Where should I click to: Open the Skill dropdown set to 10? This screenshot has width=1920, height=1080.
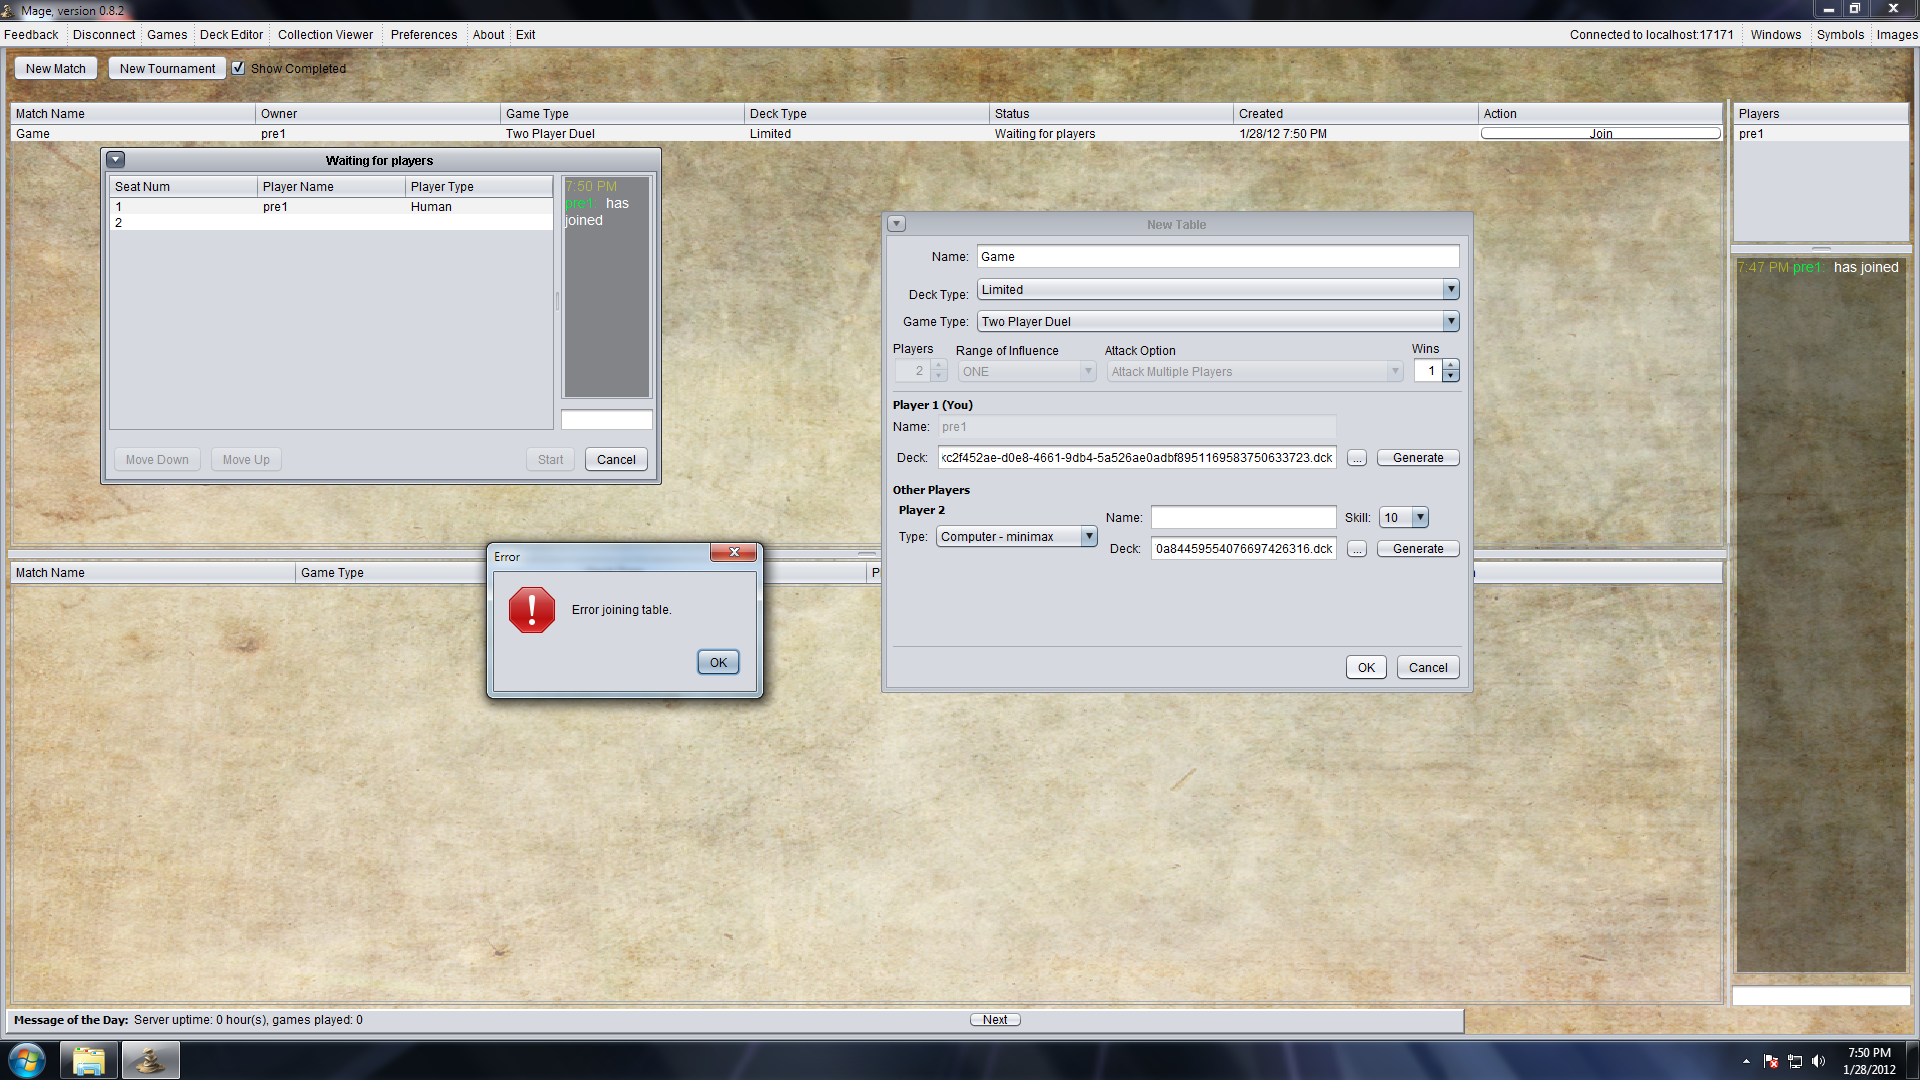coord(1404,518)
